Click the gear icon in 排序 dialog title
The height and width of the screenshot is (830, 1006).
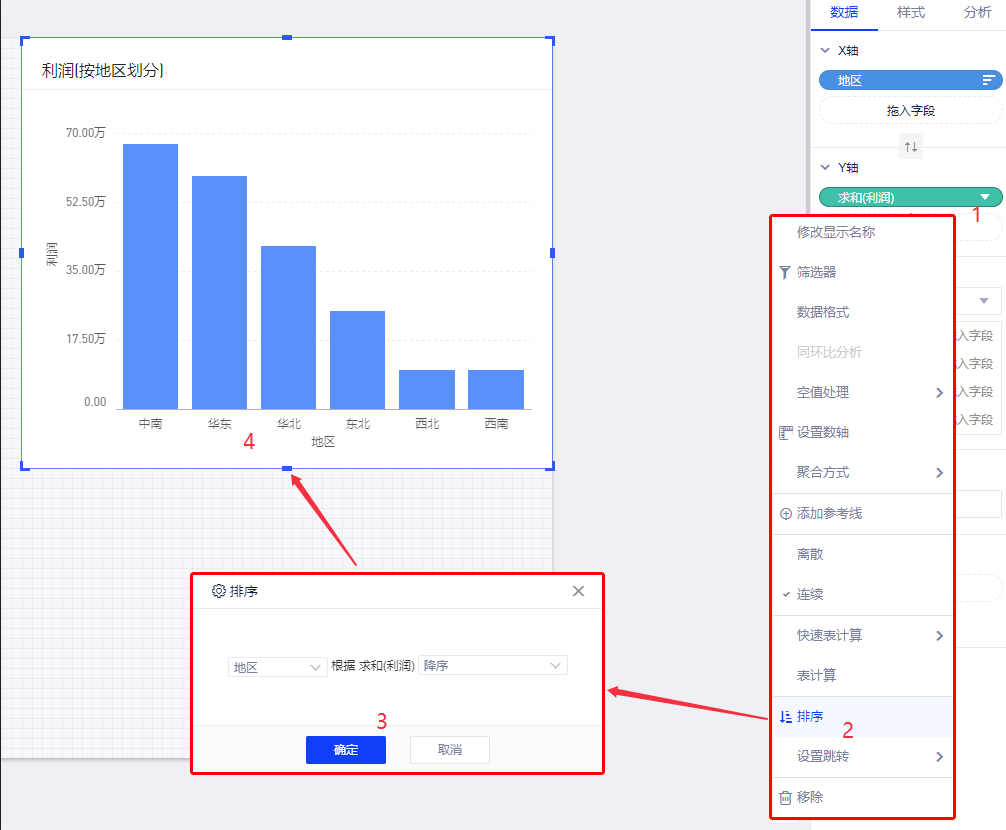pos(219,591)
